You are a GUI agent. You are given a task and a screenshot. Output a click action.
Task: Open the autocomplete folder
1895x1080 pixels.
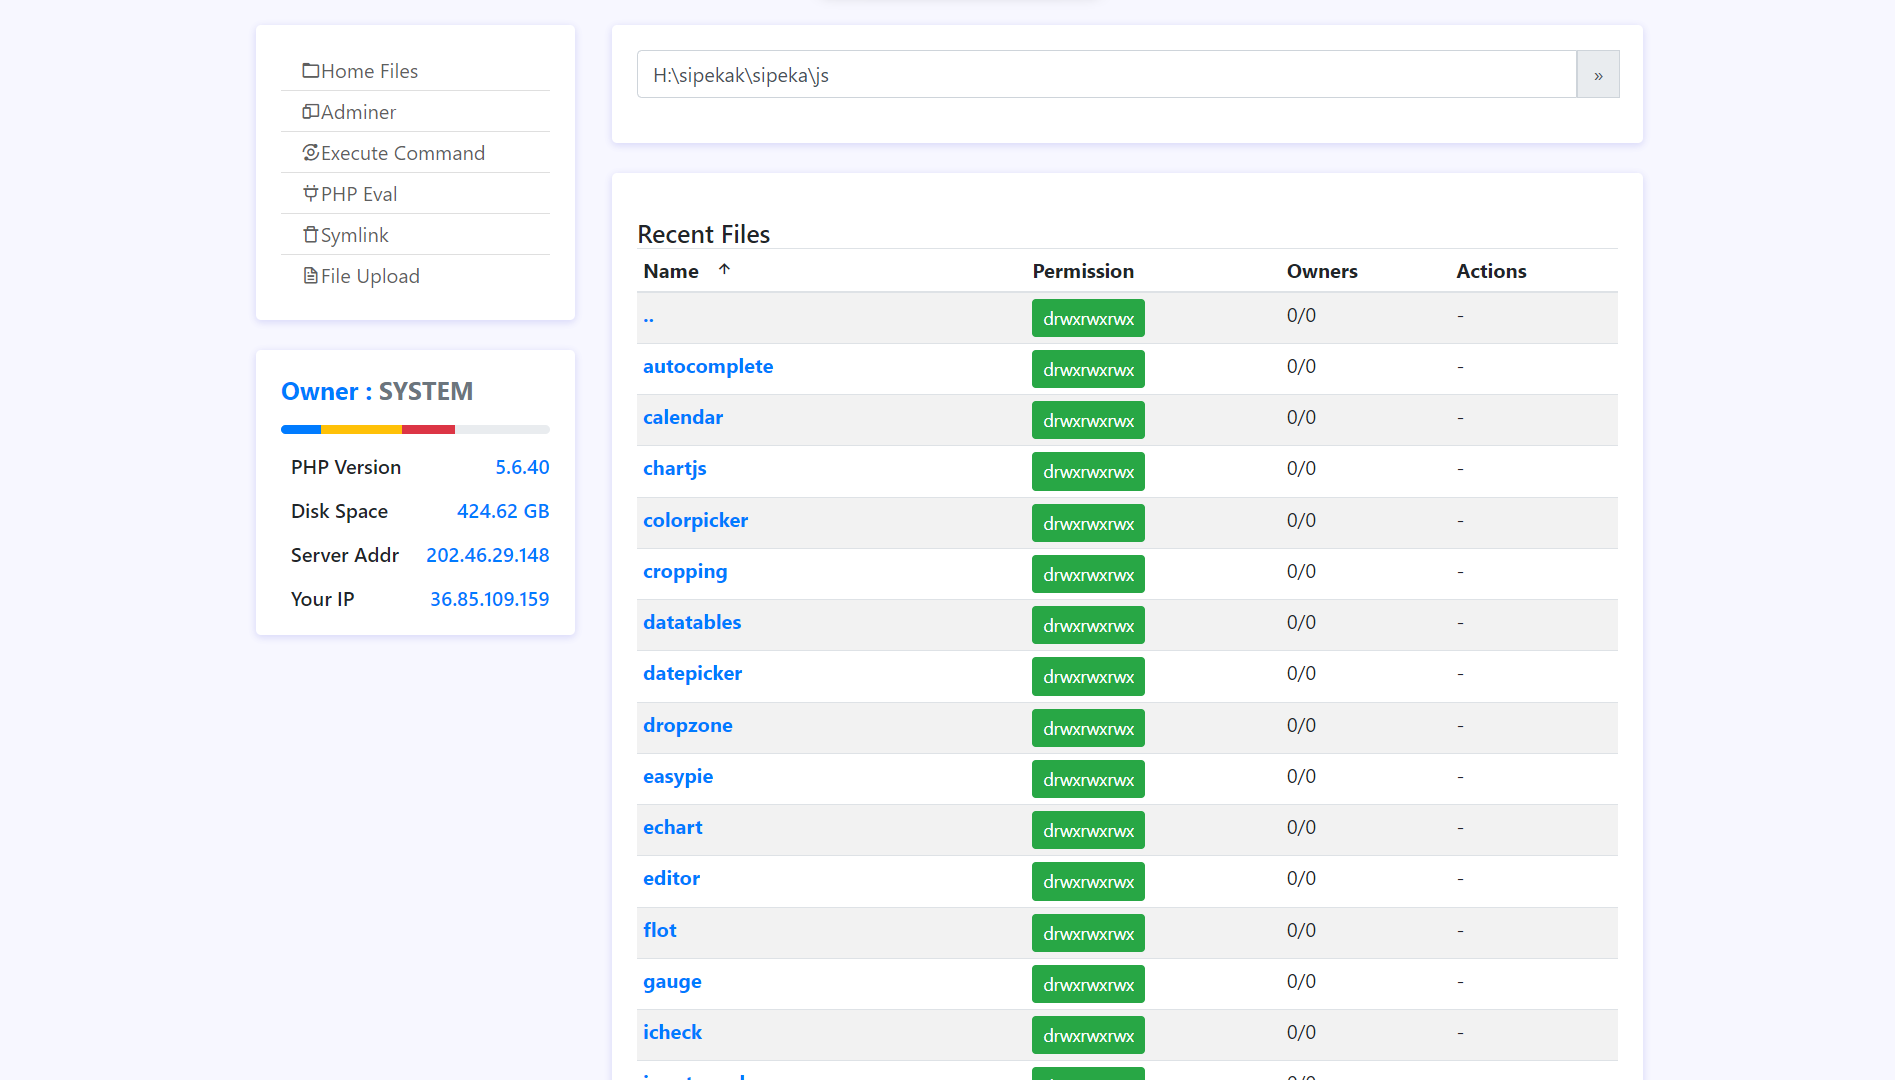tap(708, 367)
